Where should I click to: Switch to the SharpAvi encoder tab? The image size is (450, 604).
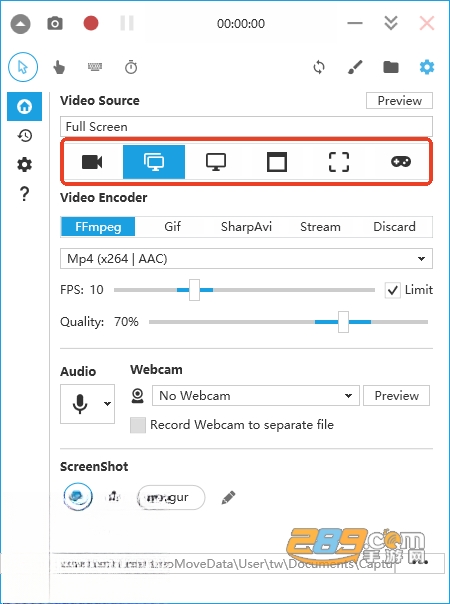tap(246, 226)
